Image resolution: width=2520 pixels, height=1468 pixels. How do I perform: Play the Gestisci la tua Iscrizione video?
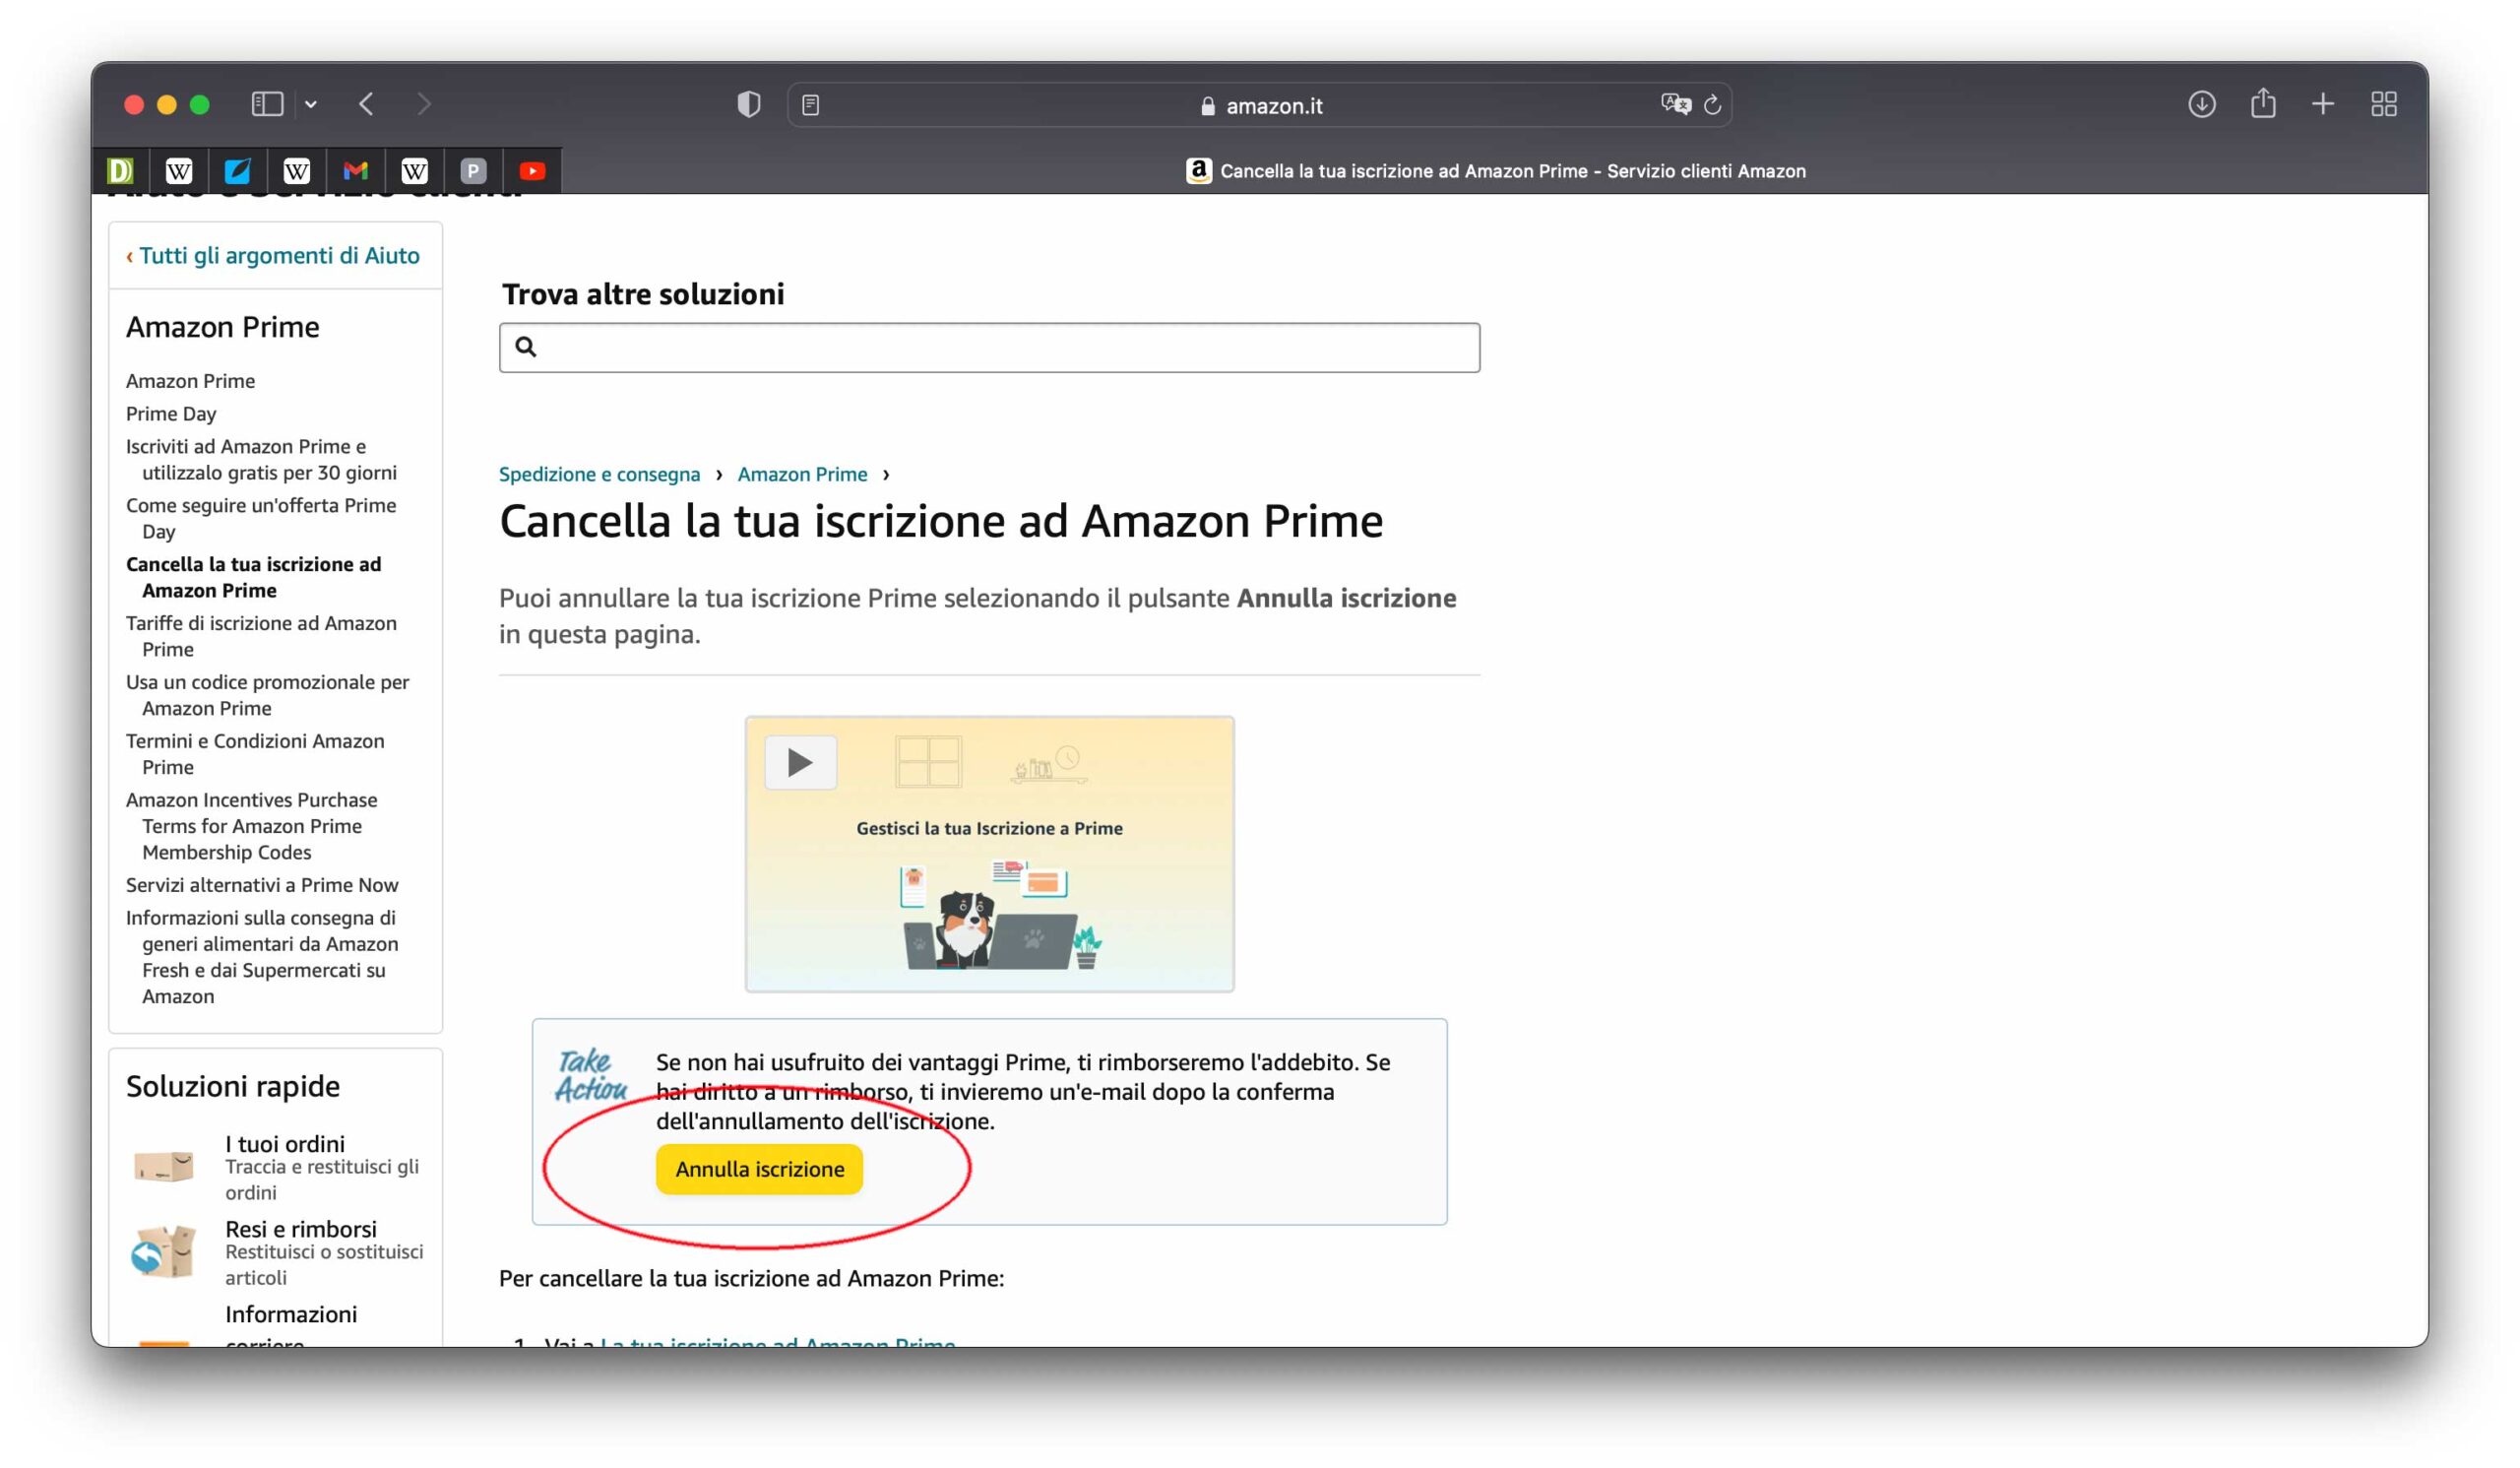coord(801,763)
